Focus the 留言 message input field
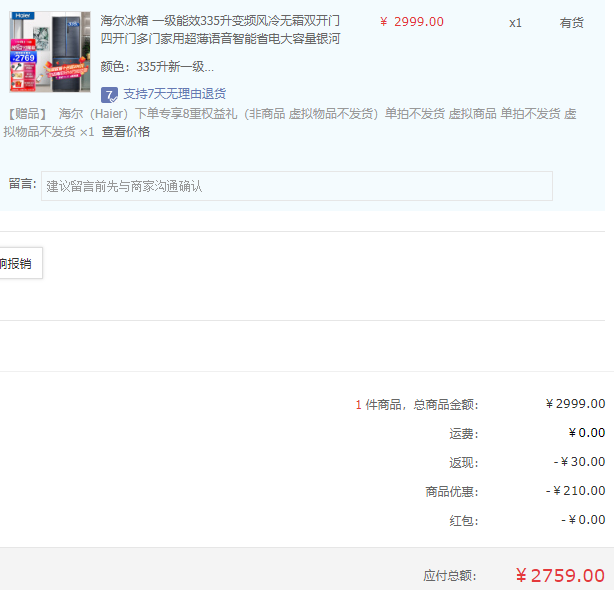The width and height of the screenshot is (614, 590). pos(297,186)
